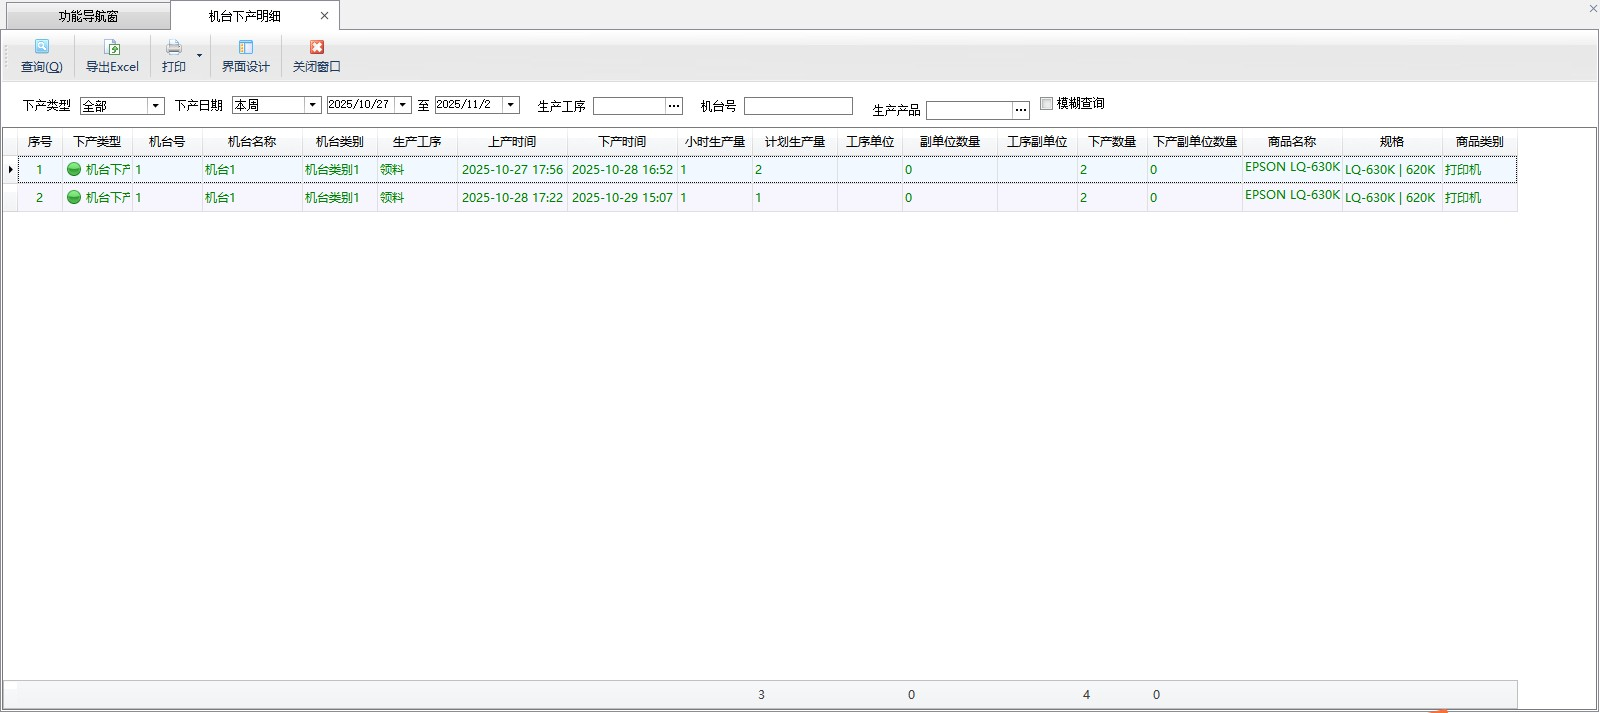
Task: Click the 生产工序 ellipsis browse button
Action: [x=674, y=106]
